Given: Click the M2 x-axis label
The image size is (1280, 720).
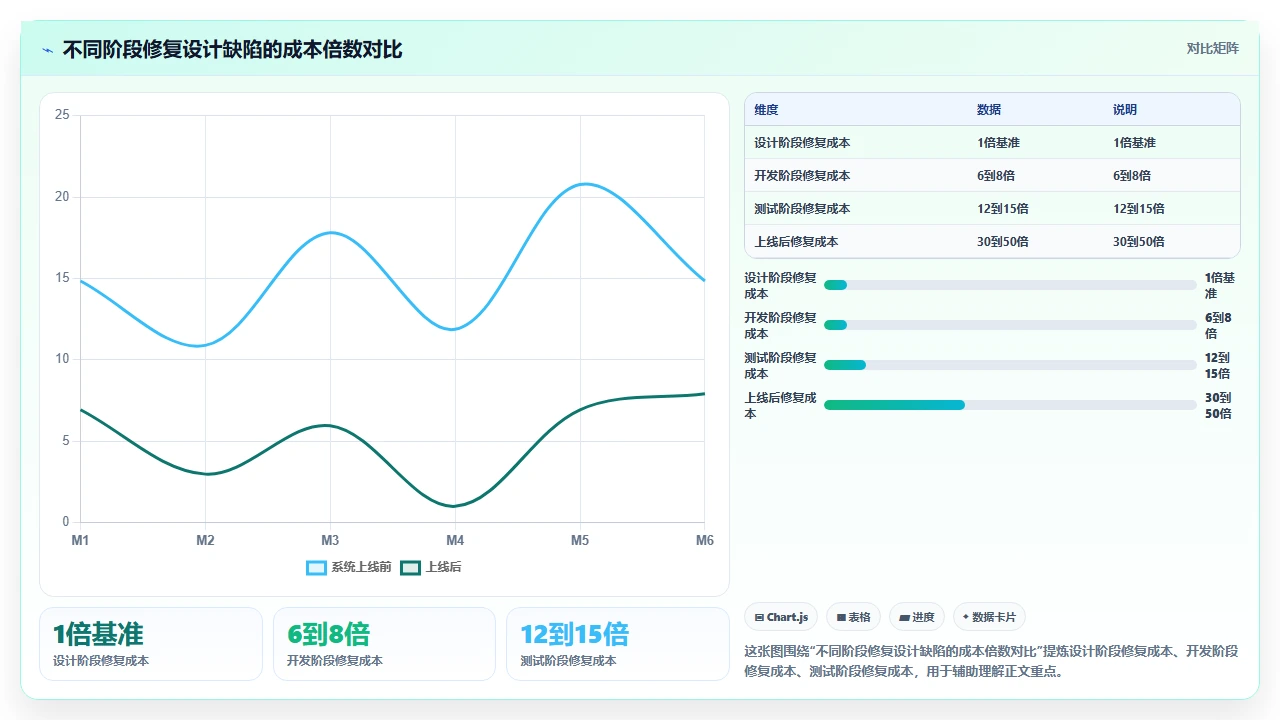Looking at the screenshot, I should point(205,540).
